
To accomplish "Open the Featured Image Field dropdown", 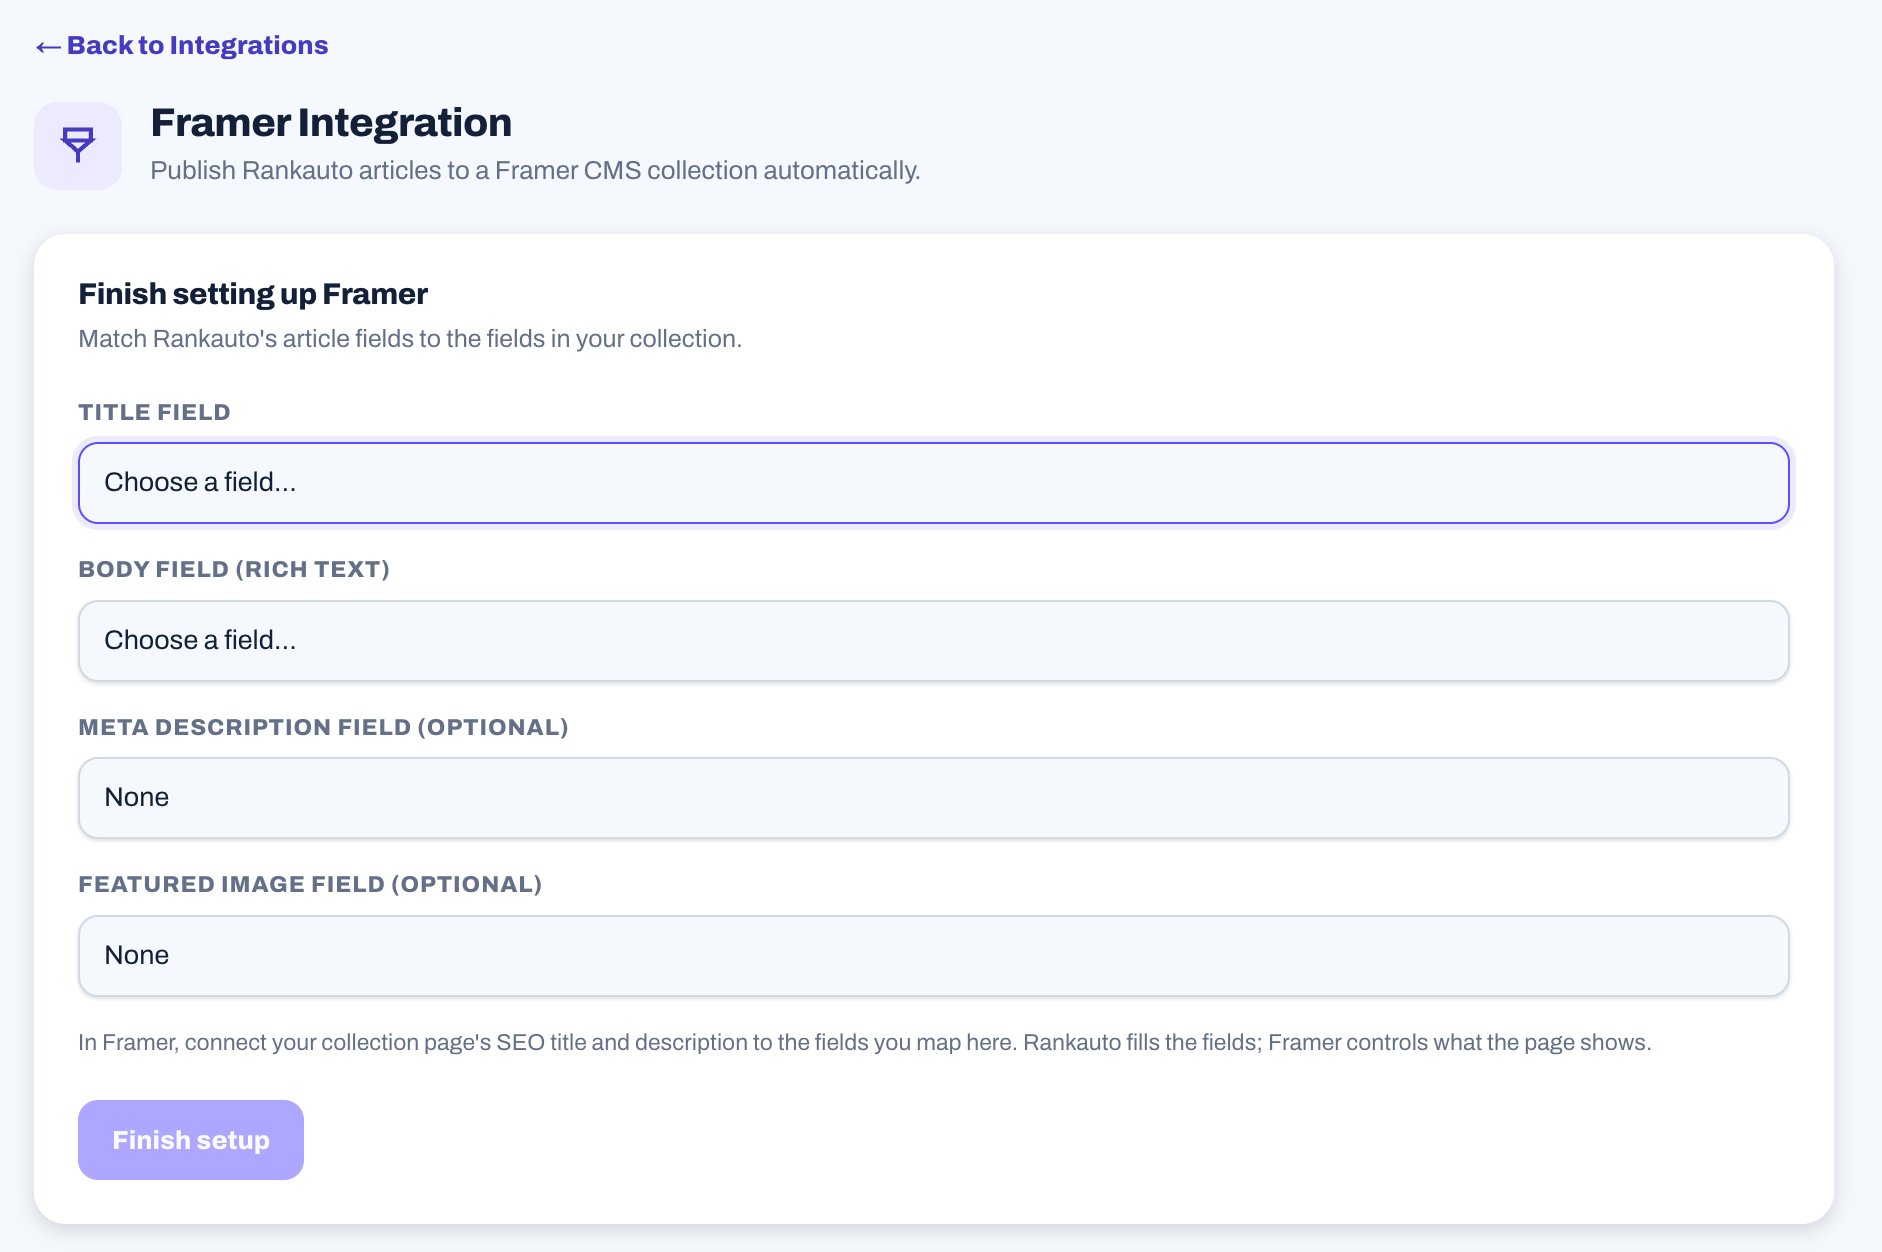I will 934,956.
